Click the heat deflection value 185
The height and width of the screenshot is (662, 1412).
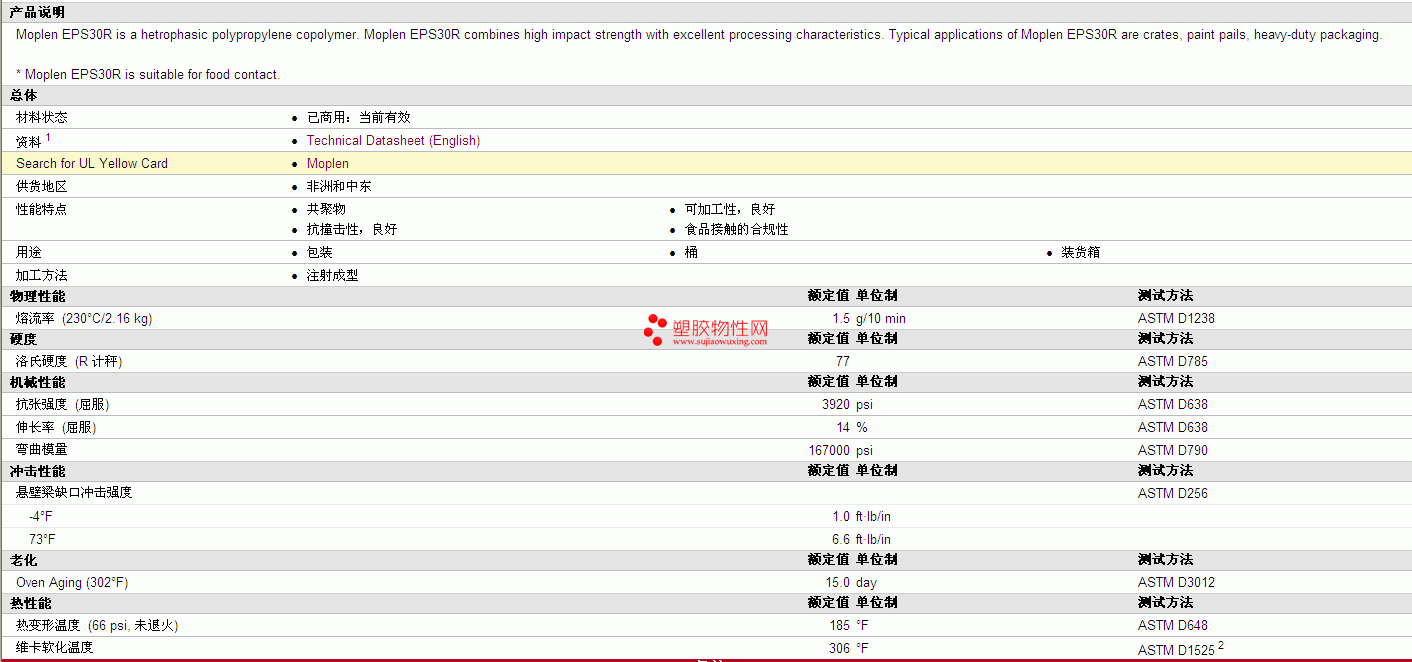839,626
